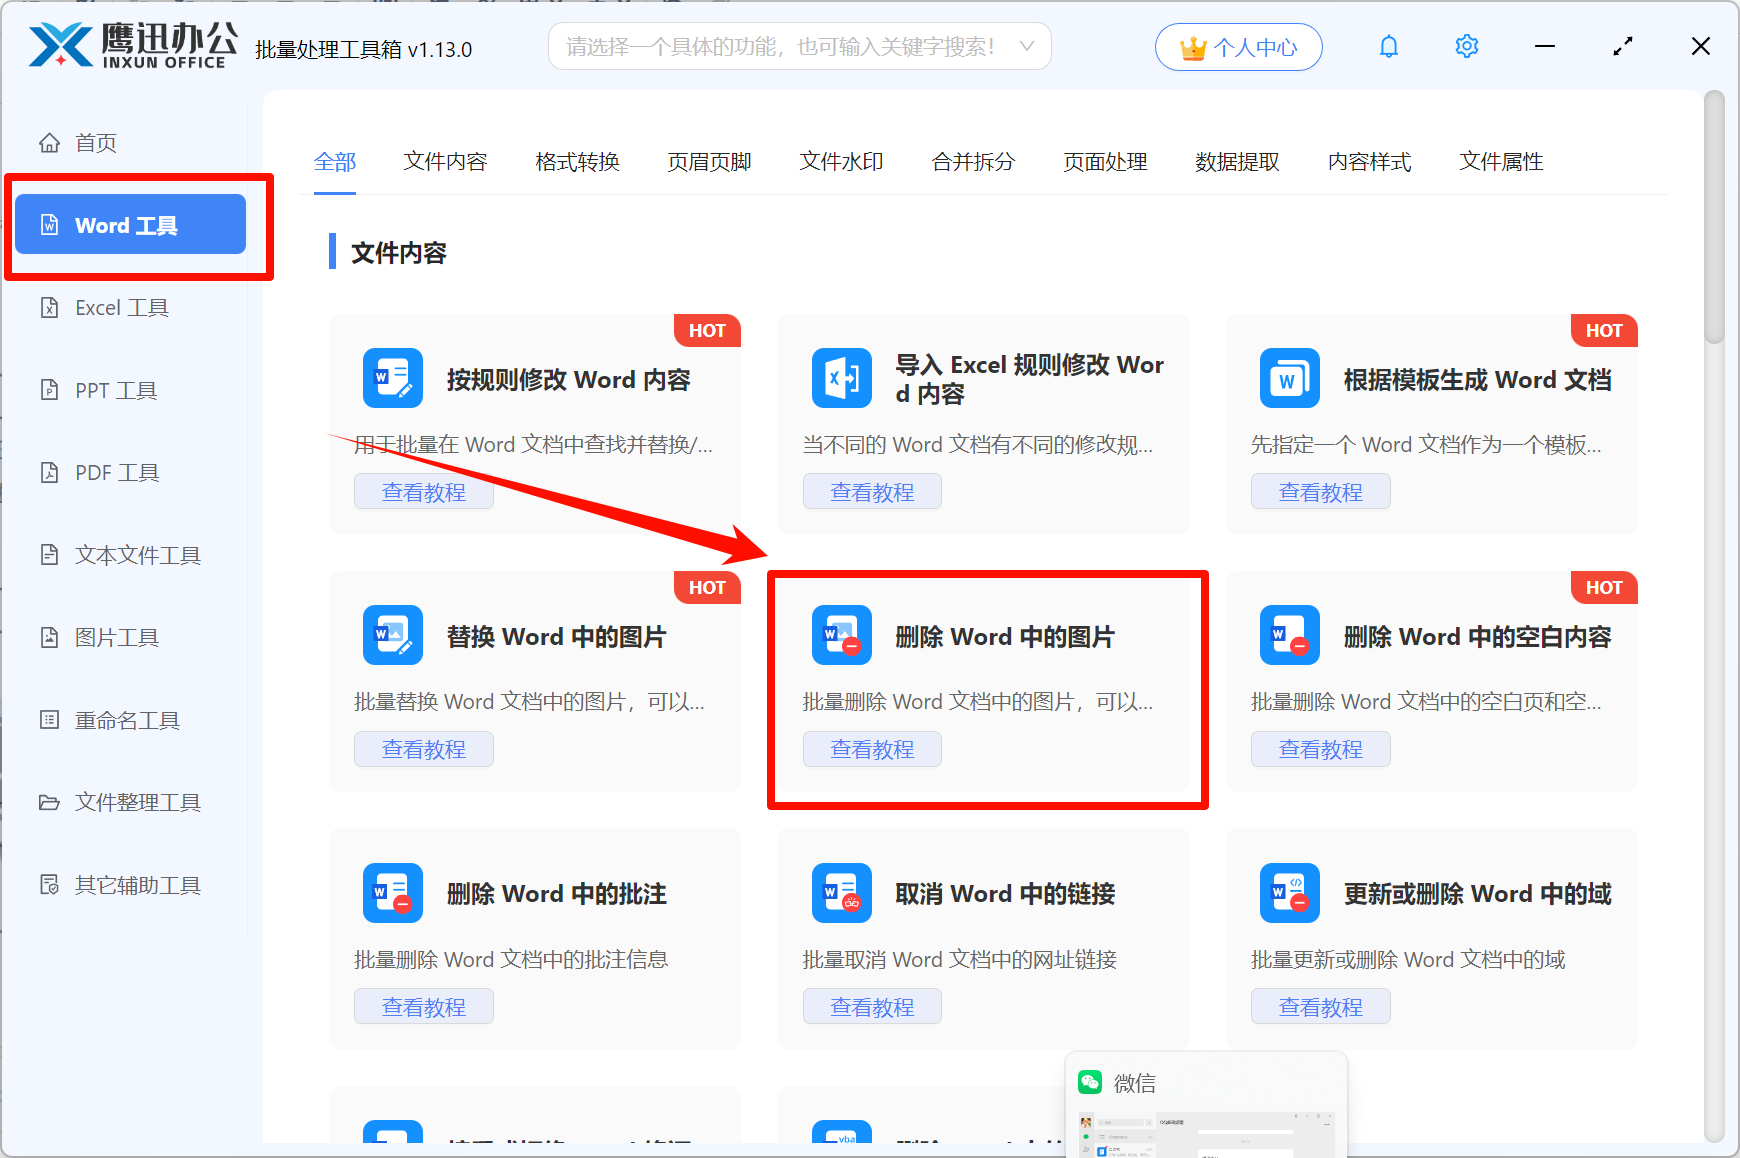The width and height of the screenshot is (1740, 1158).
Task: Open PDF 工具 tools
Action: click(114, 472)
